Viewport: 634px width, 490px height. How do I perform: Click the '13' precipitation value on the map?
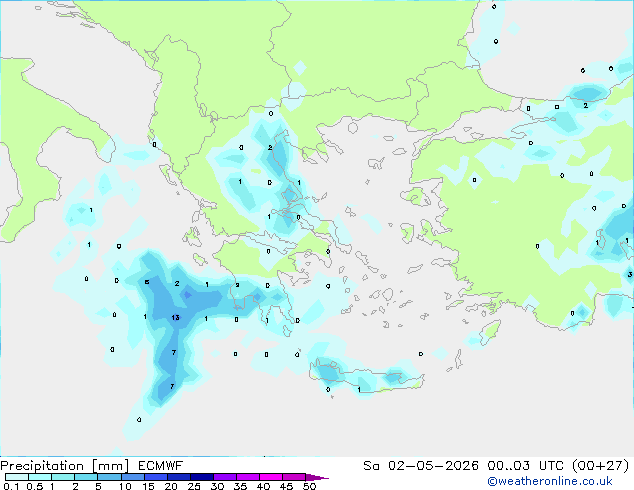[175, 317]
